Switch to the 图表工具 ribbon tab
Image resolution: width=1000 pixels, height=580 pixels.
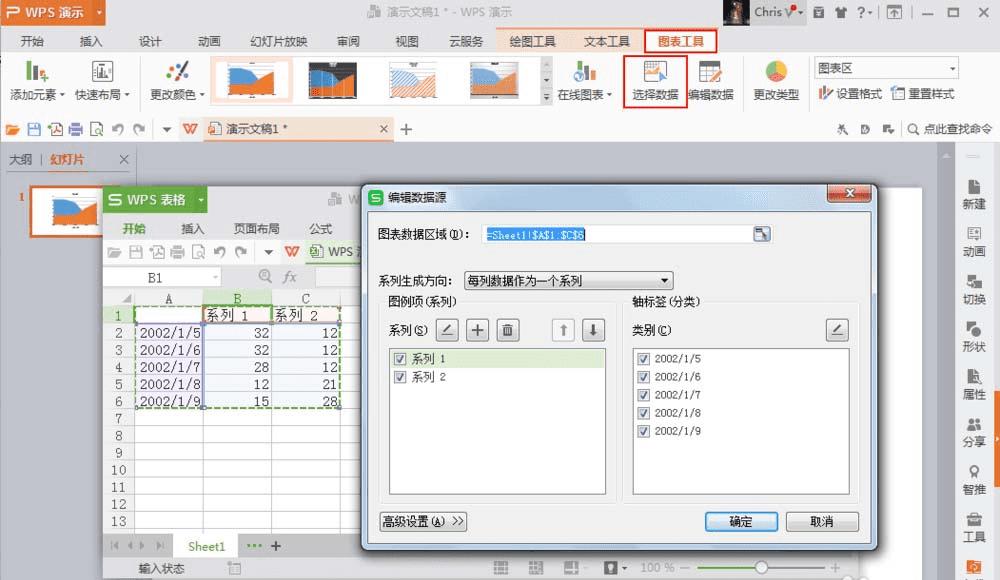click(x=680, y=41)
